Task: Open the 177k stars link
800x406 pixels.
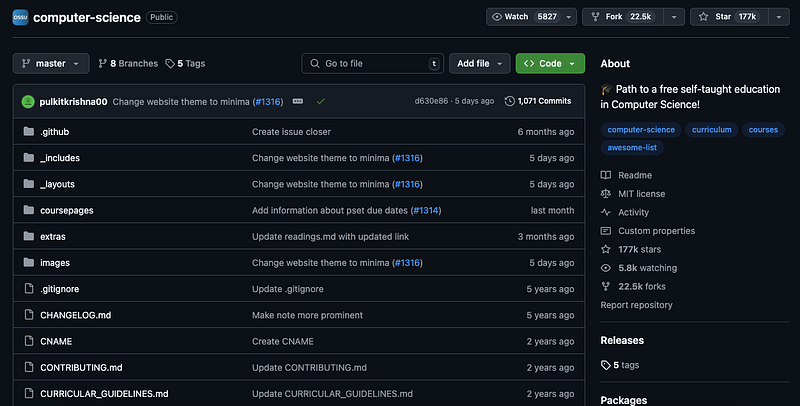Action: click(640, 249)
